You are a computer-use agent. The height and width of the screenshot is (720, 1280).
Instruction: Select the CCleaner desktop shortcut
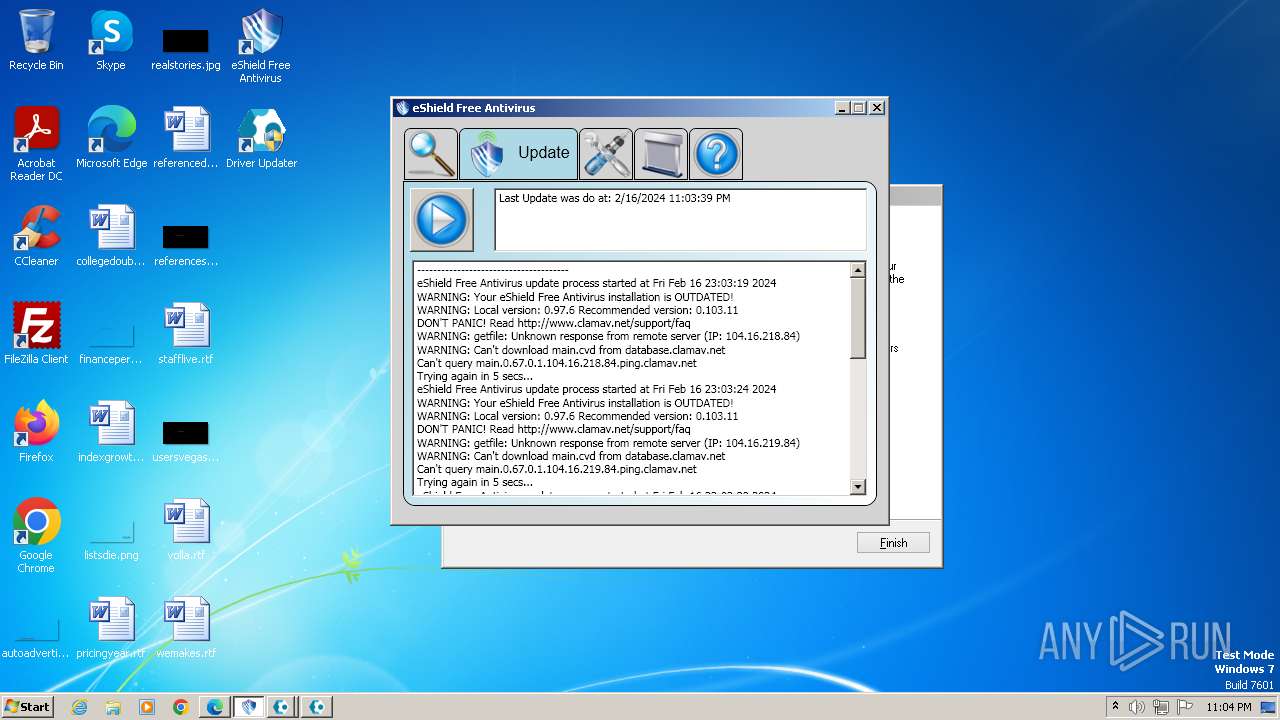[36, 236]
